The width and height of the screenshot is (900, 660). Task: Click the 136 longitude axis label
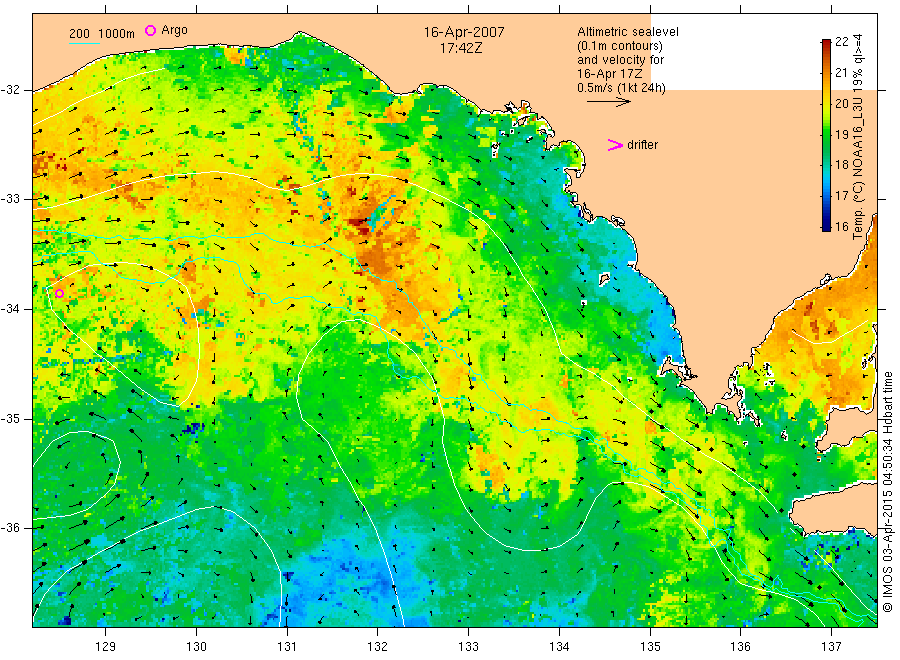click(x=740, y=647)
